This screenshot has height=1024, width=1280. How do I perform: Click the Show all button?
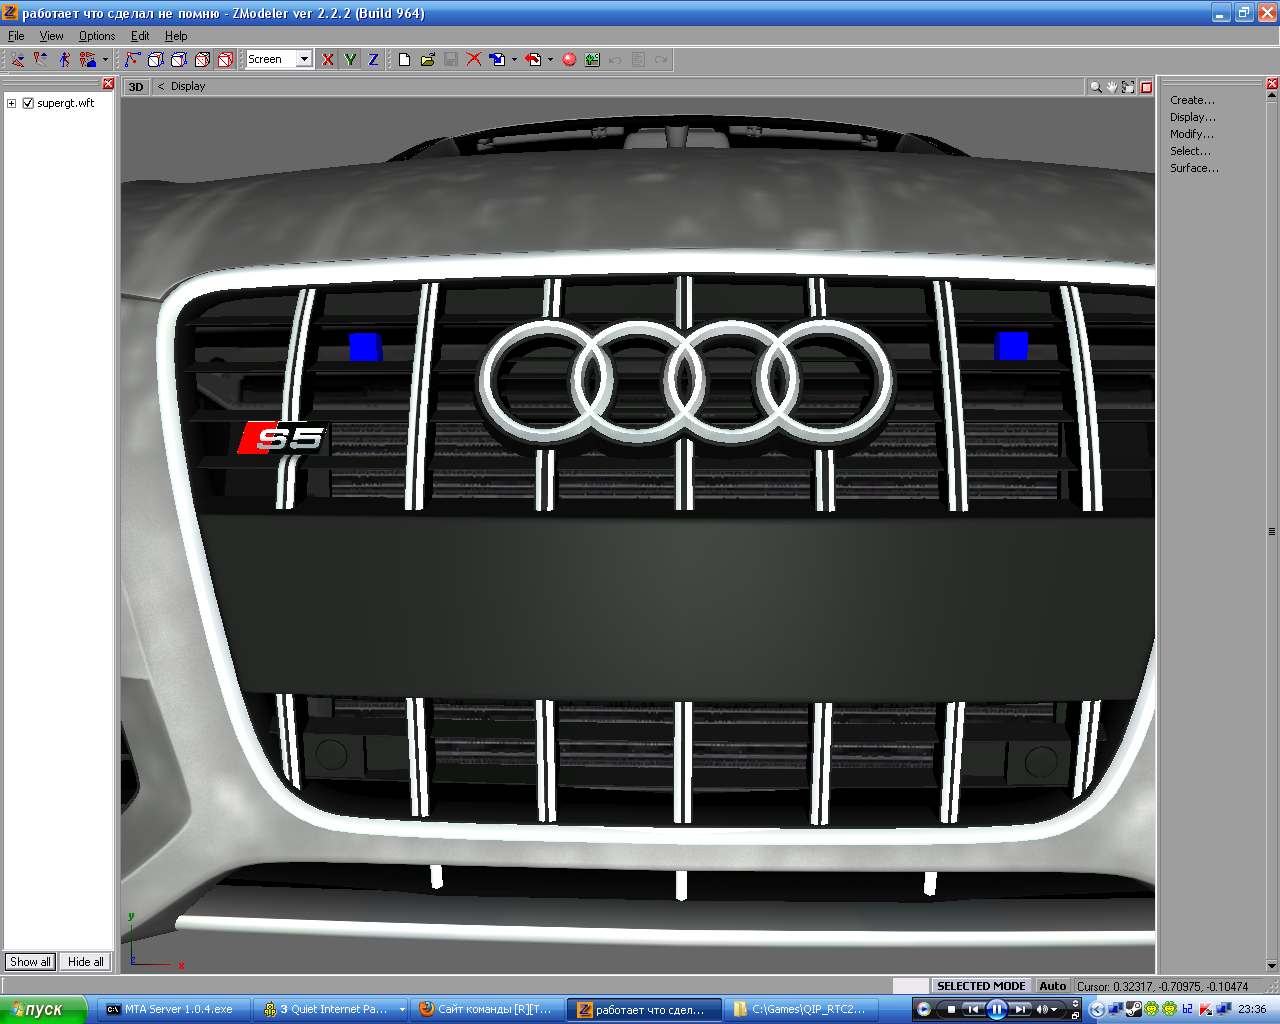pyautogui.click(x=30, y=962)
